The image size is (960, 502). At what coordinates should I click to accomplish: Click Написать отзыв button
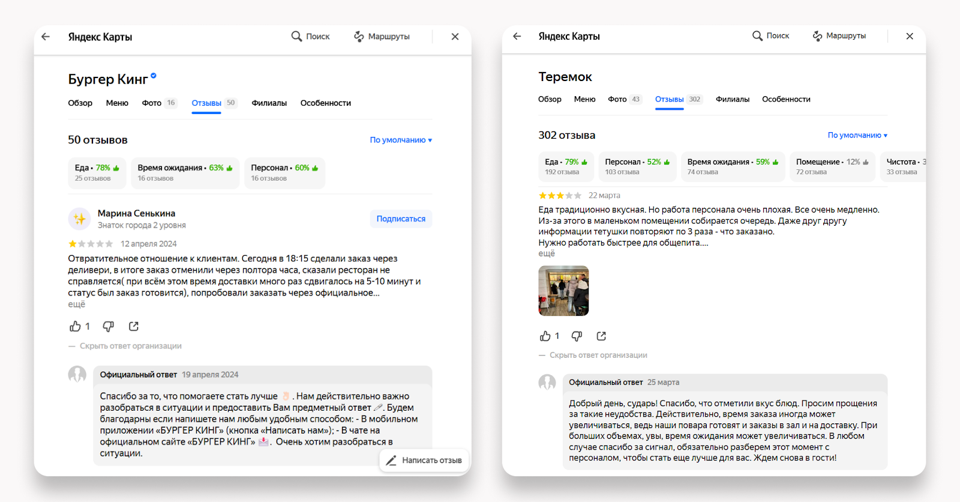click(424, 460)
